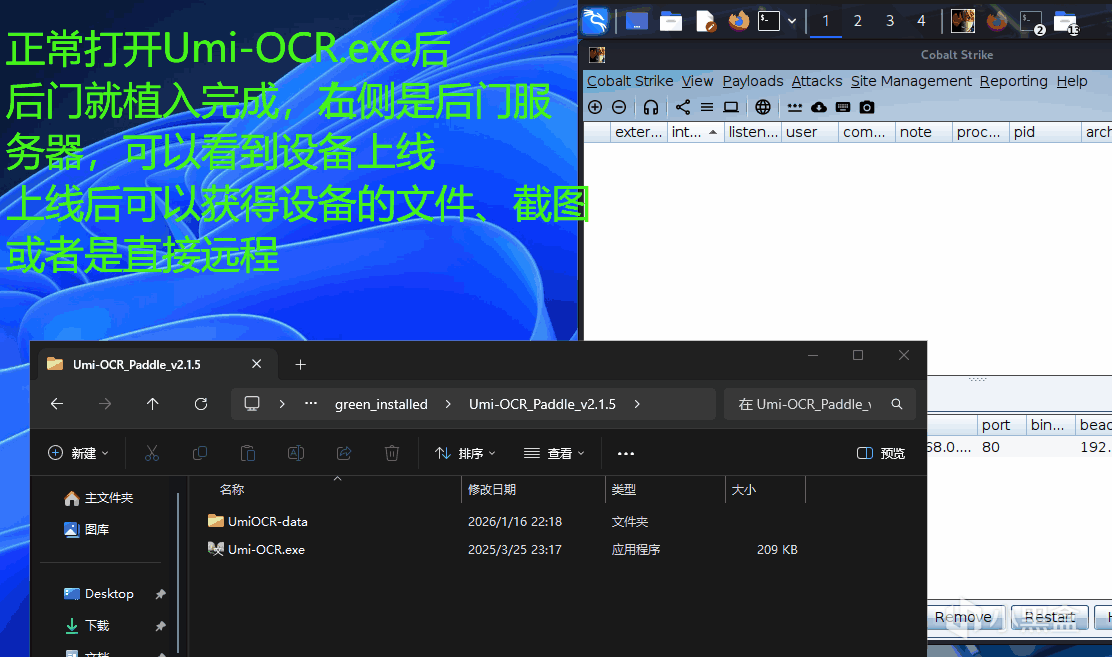Click user column header in beacon table
The width and height of the screenshot is (1112, 657).
809,132
